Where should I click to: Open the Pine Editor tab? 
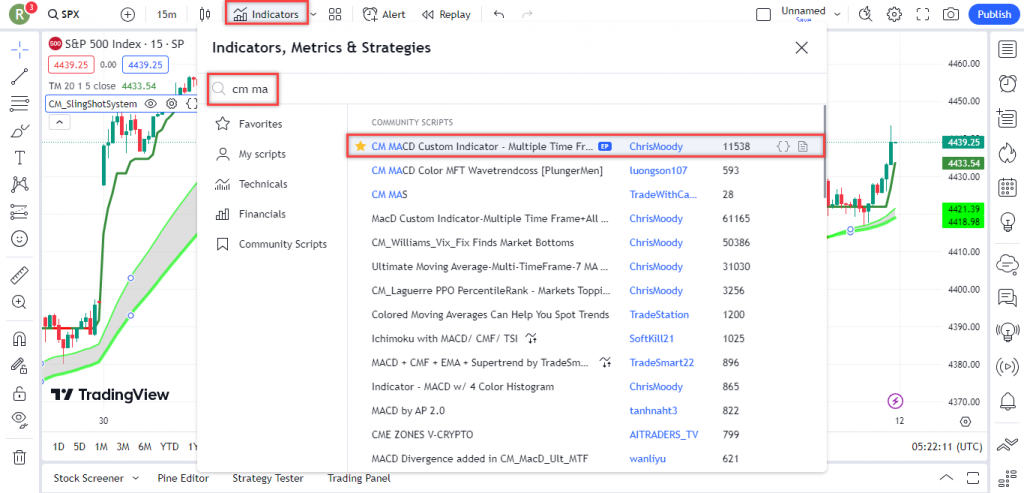184,478
